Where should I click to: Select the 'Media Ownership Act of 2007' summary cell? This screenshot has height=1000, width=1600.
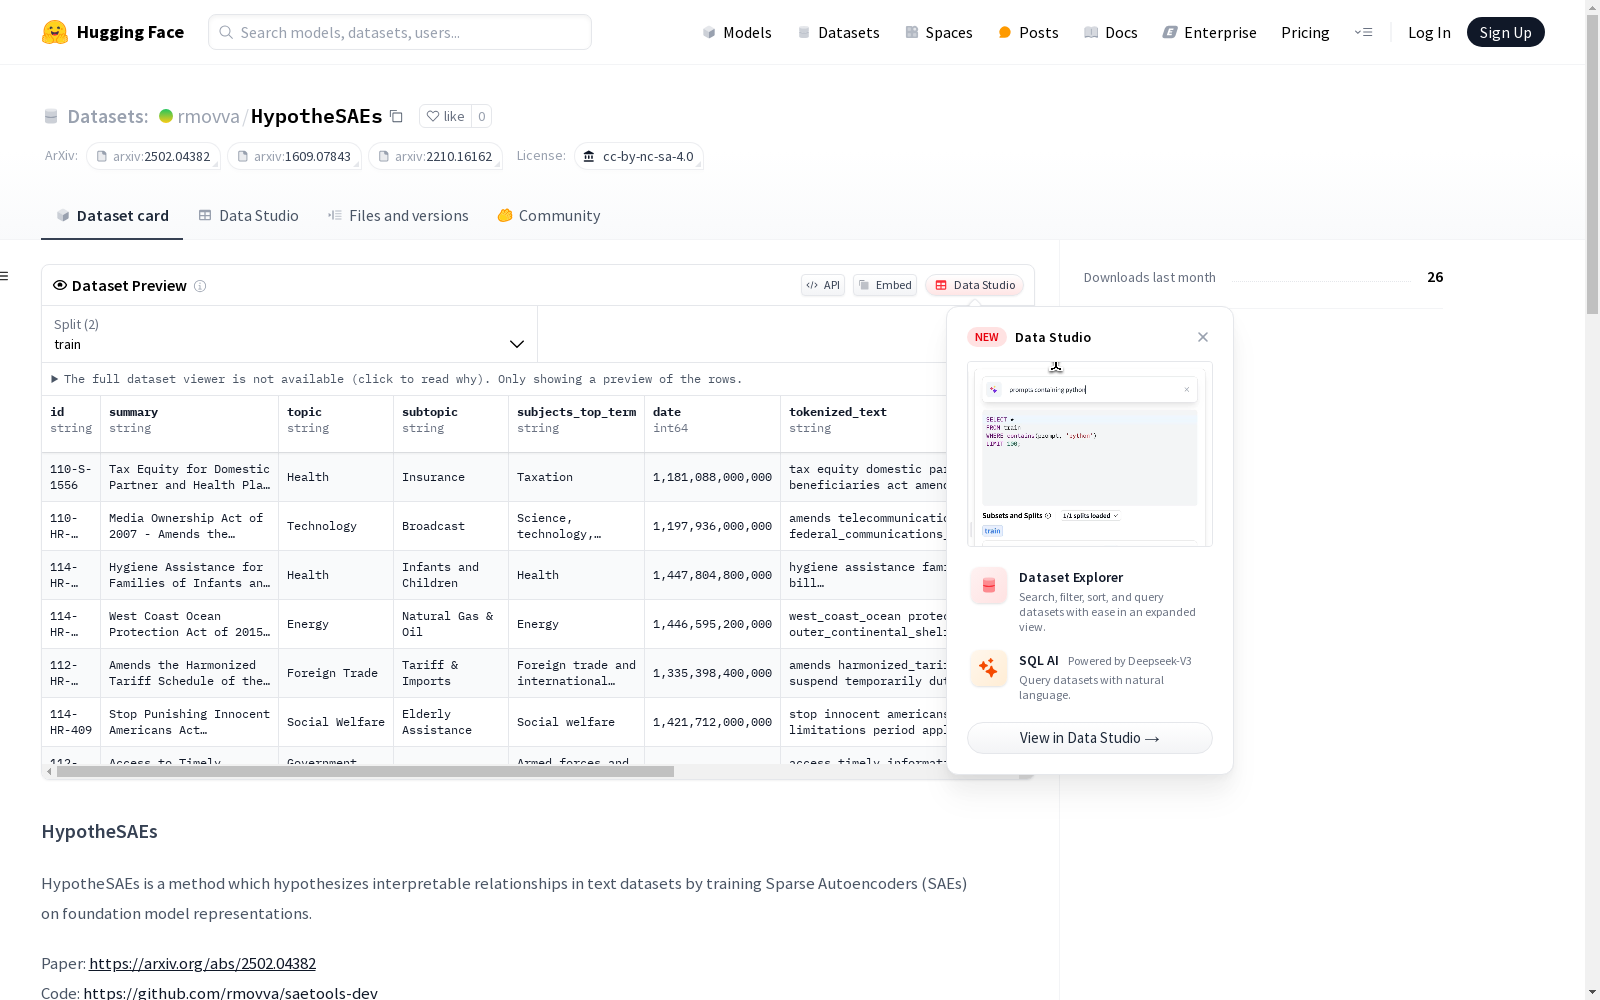(190, 526)
